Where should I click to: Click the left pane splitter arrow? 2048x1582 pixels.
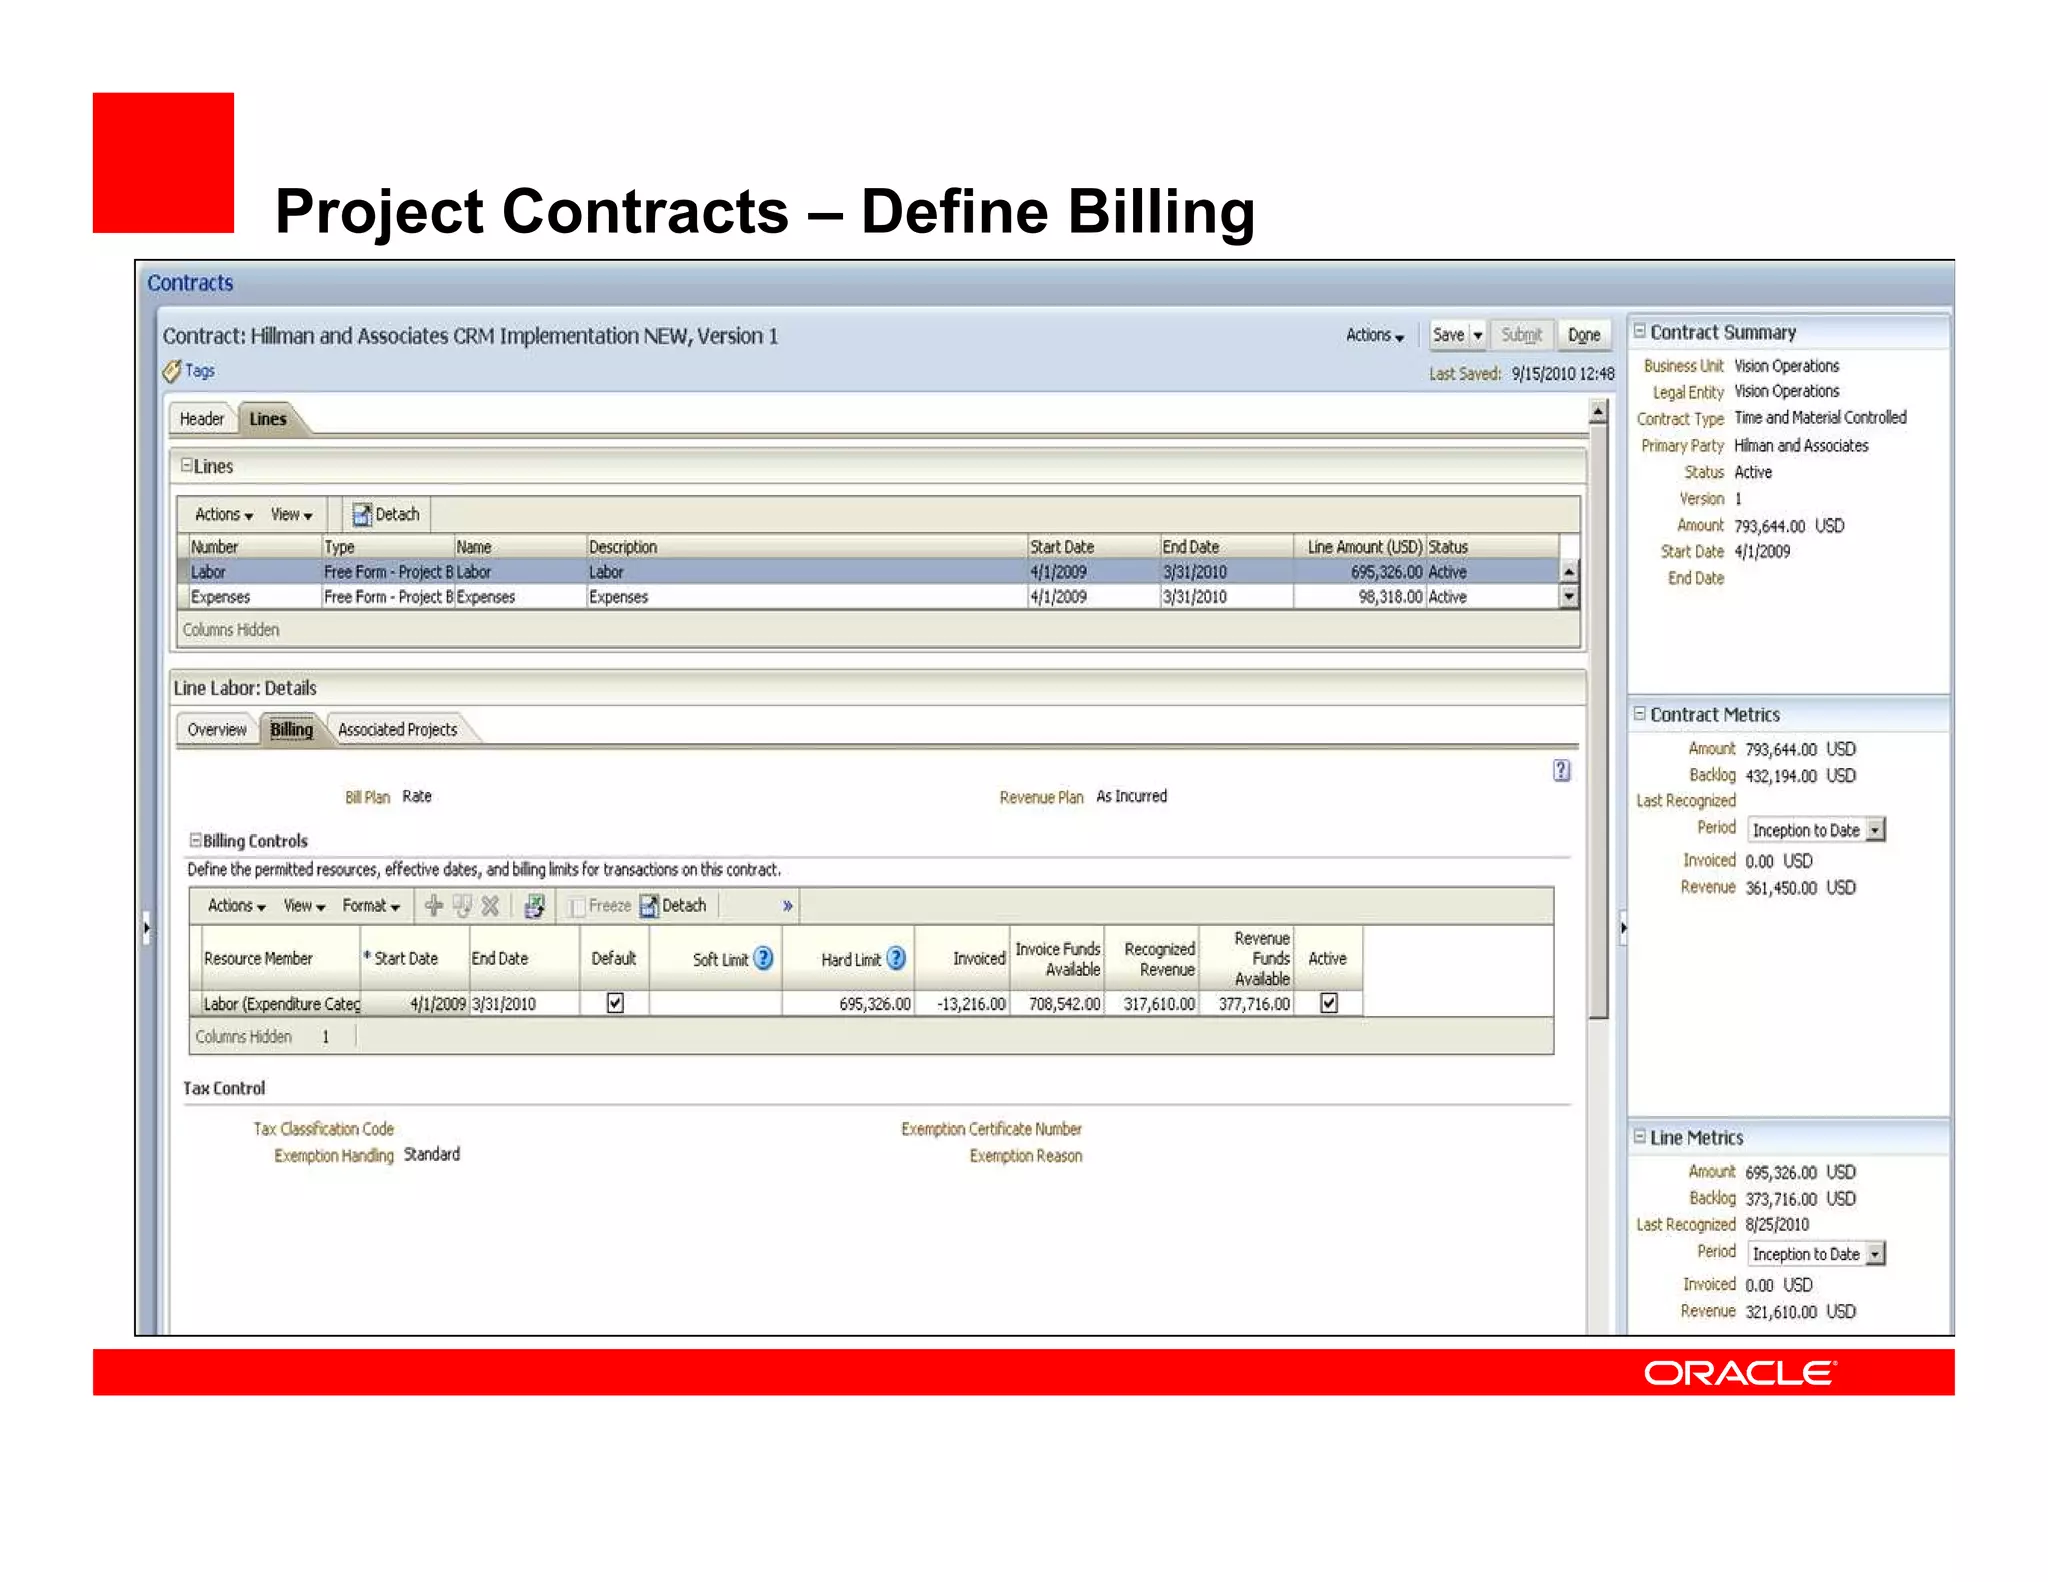point(146,927)
